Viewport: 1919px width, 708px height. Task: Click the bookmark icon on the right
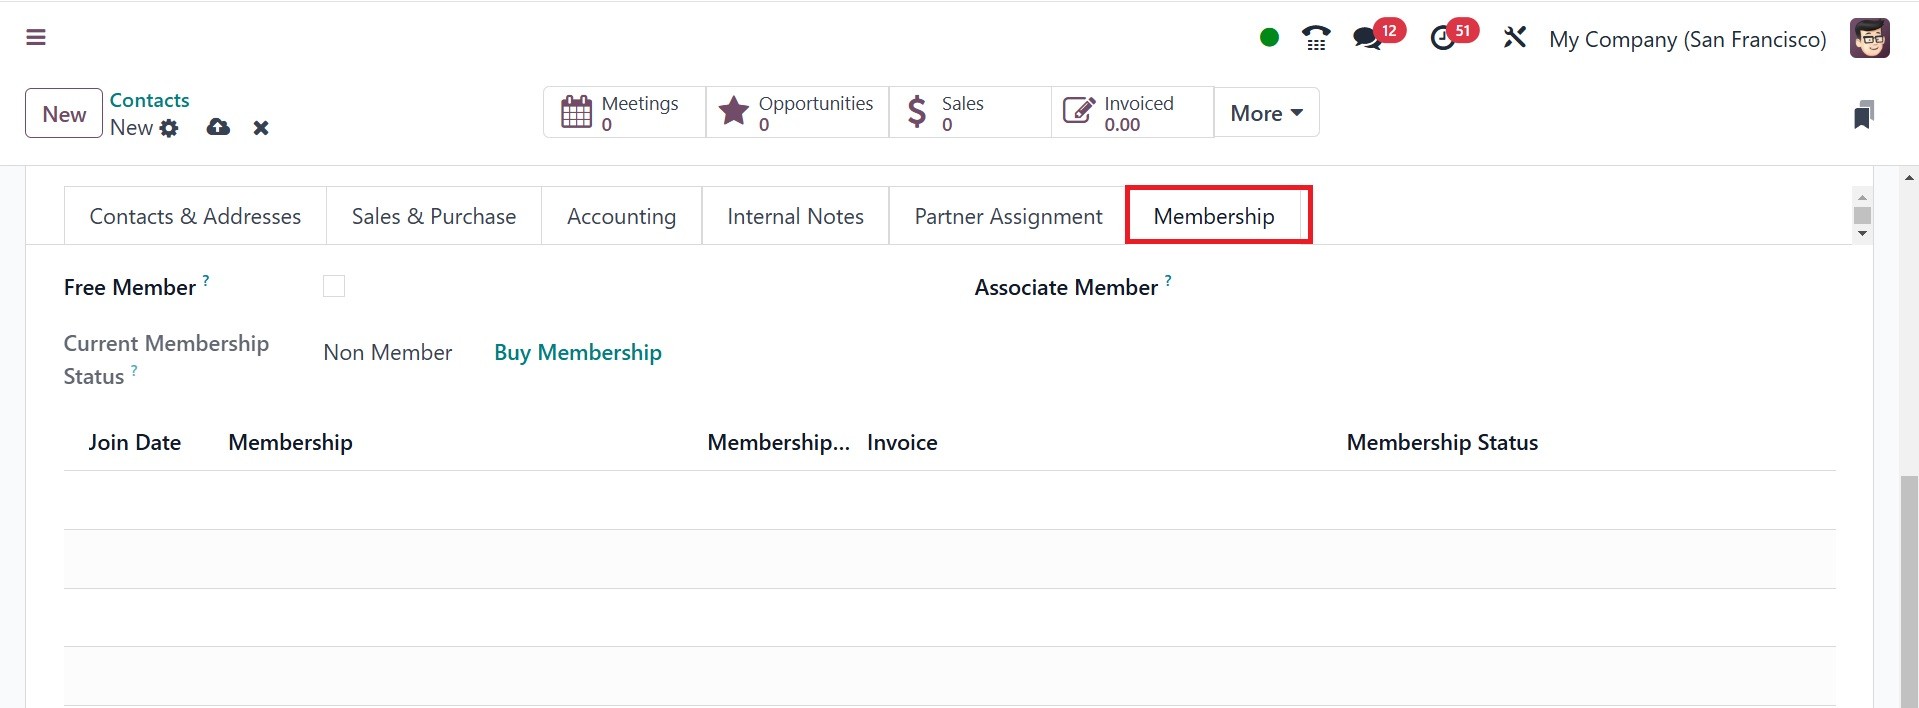tap(1863, 114)
